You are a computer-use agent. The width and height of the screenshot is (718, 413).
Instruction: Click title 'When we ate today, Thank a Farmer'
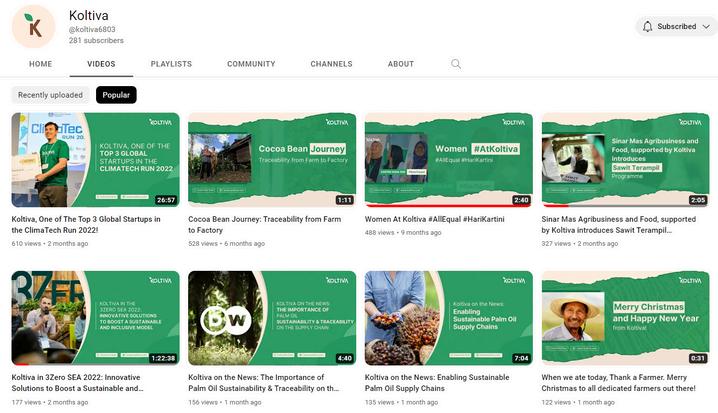[x=618, y=383]
